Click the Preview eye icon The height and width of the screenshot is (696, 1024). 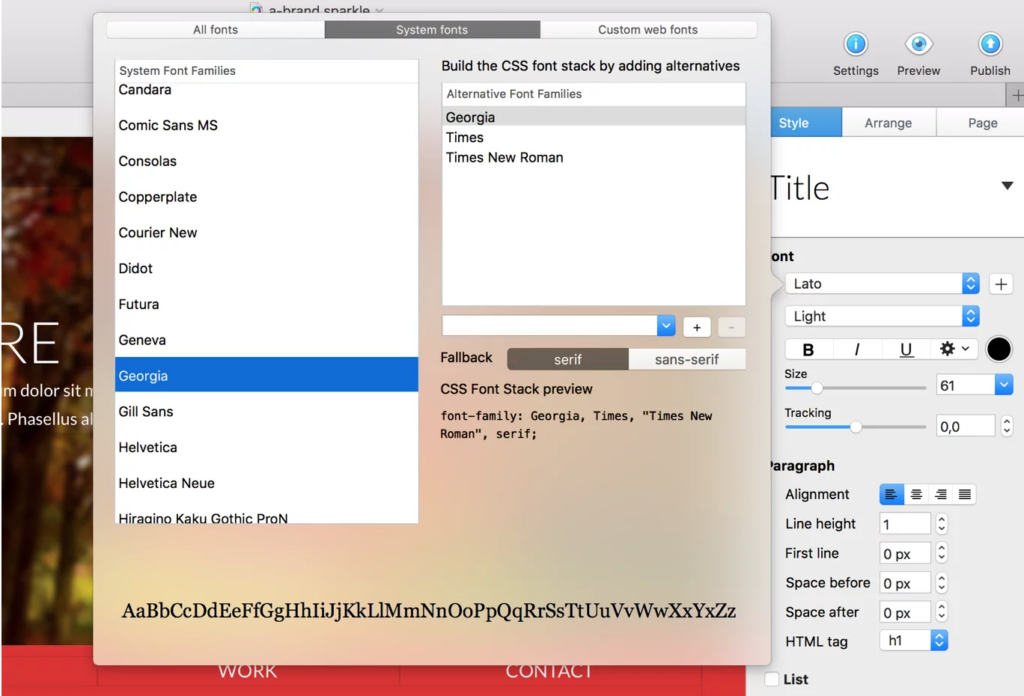coord(918,45)
